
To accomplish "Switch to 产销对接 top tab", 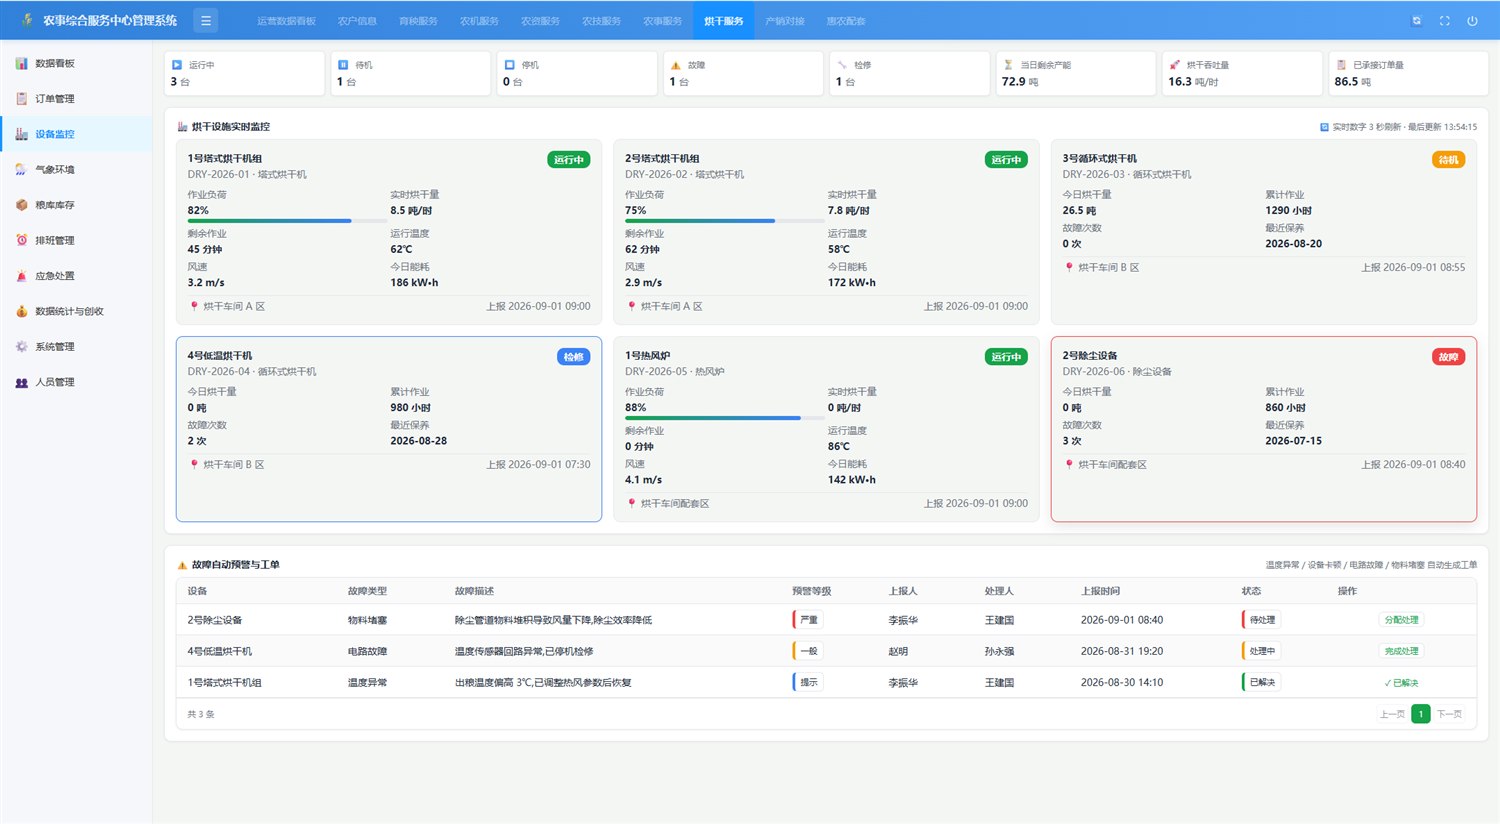I will [785, 21].
